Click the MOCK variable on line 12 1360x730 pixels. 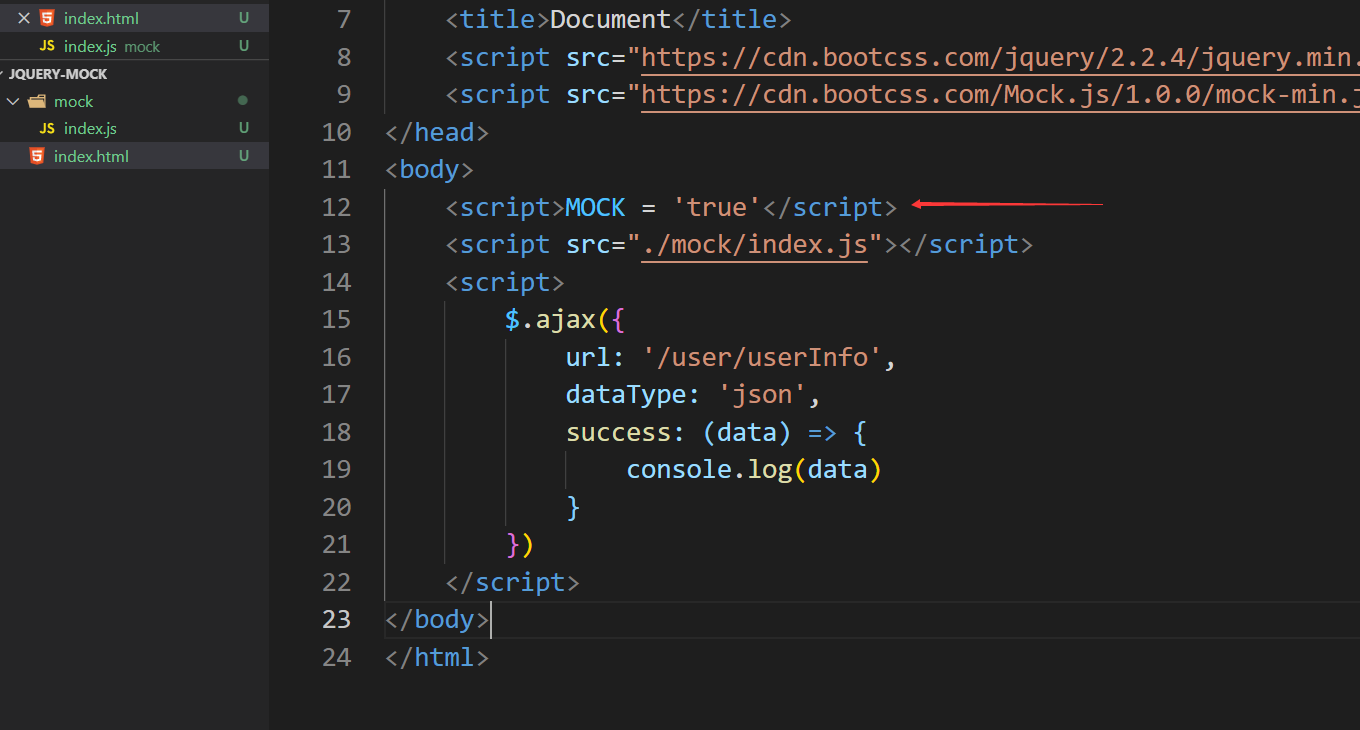coord(595,207)
